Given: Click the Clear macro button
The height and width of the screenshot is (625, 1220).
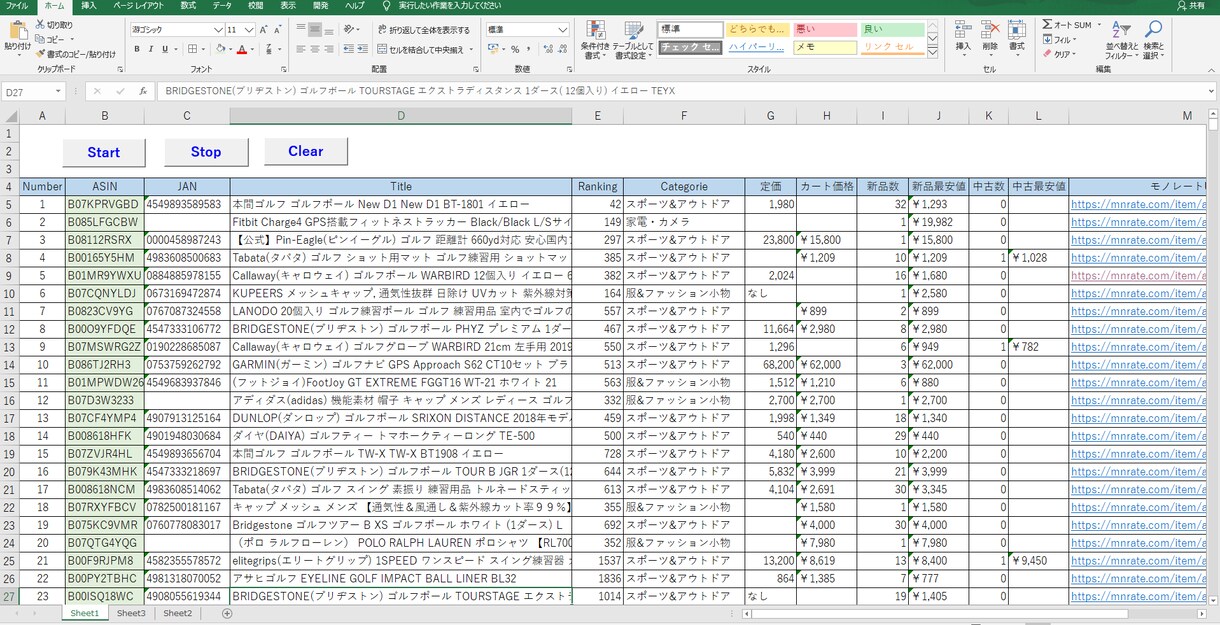Looking at the screenshot, I should coord(306,151).
